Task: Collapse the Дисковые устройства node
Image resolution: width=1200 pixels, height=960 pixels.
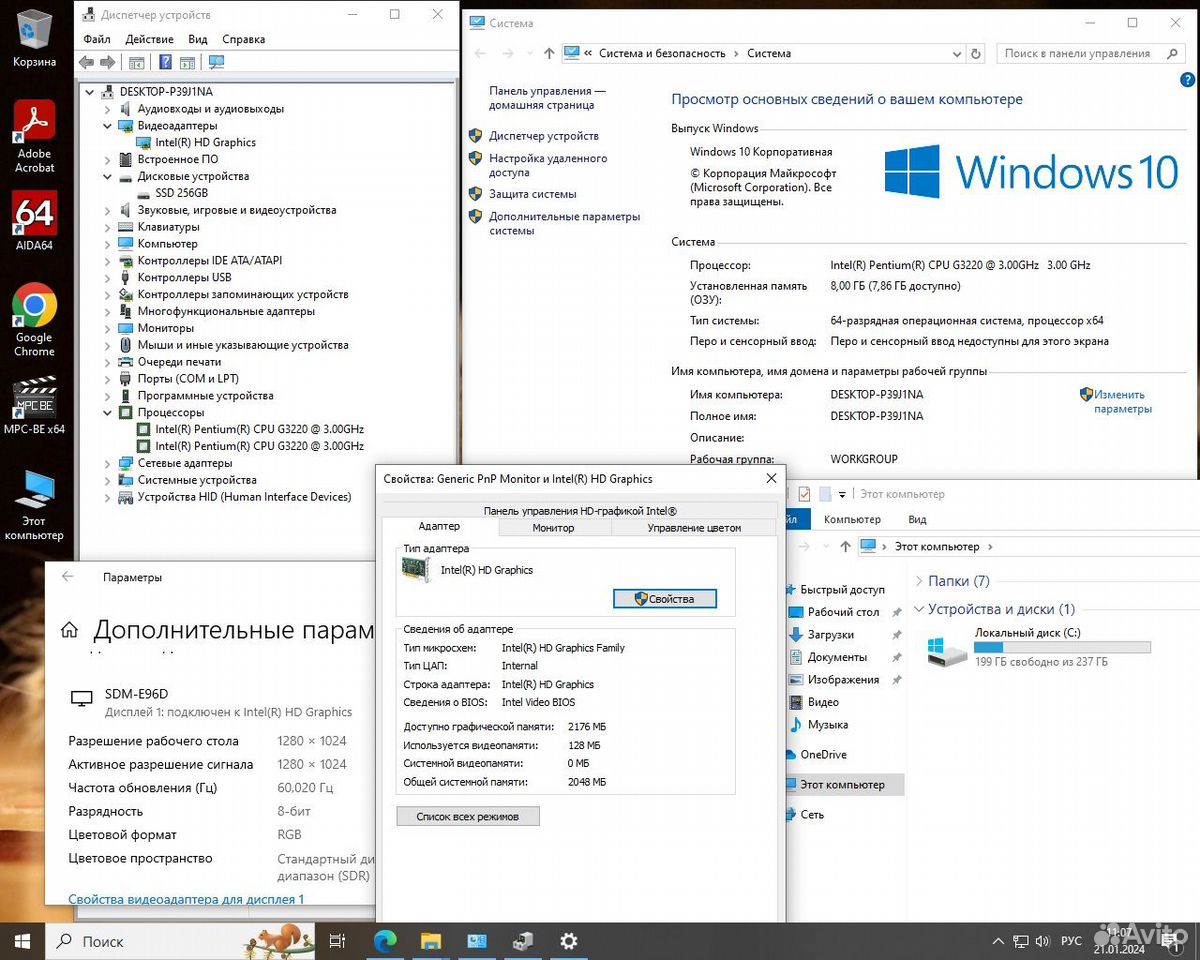Action: [108, 176]
